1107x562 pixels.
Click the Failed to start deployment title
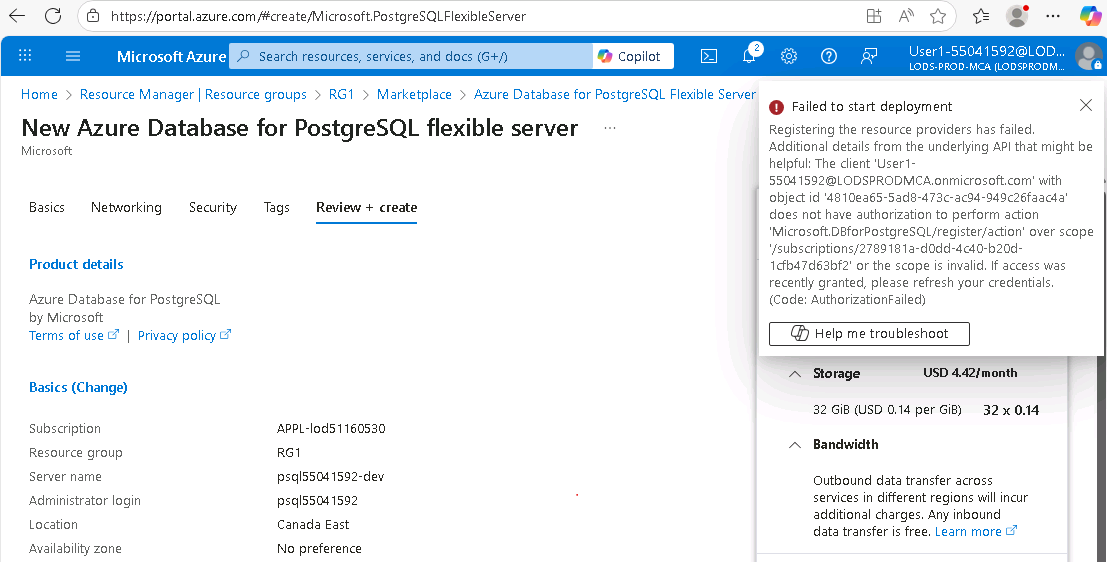[872, 107]
